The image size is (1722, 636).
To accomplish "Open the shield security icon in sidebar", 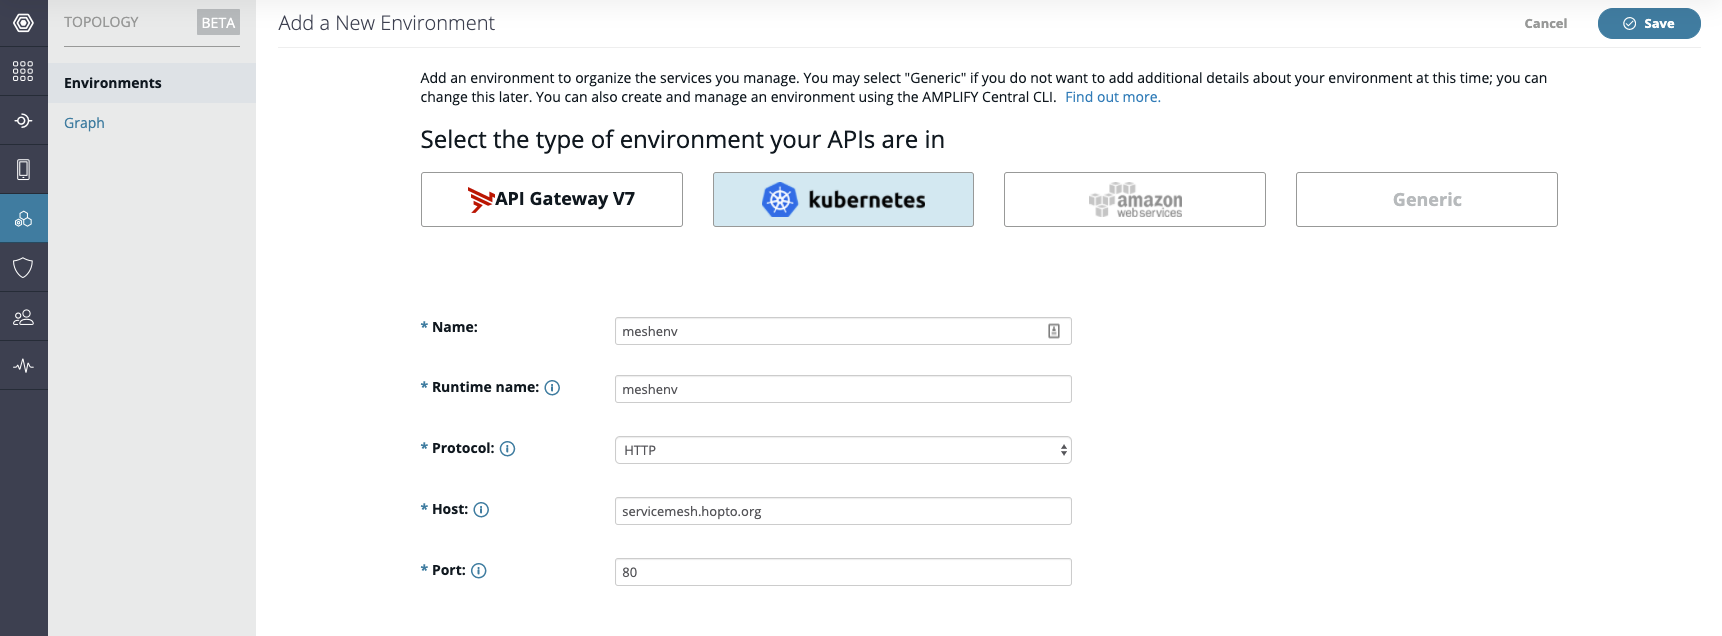I will (23, 267).
